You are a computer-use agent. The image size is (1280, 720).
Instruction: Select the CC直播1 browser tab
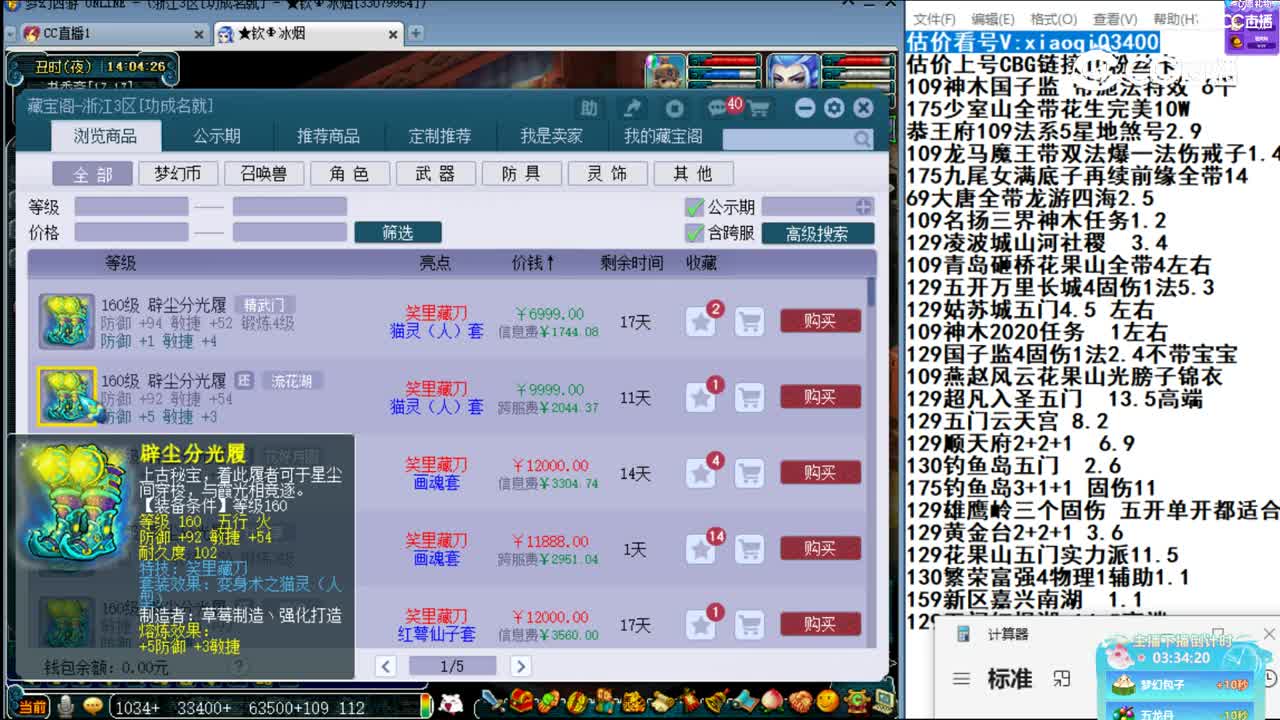[113, 34]
